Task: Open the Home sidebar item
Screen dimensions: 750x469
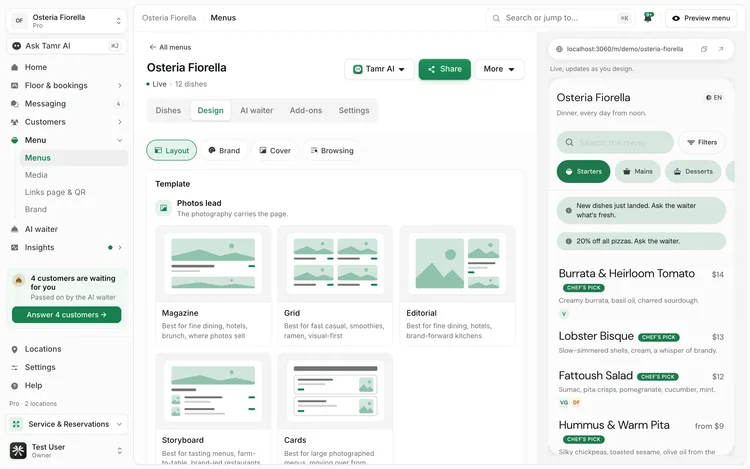Action: (x=67, y=67)
